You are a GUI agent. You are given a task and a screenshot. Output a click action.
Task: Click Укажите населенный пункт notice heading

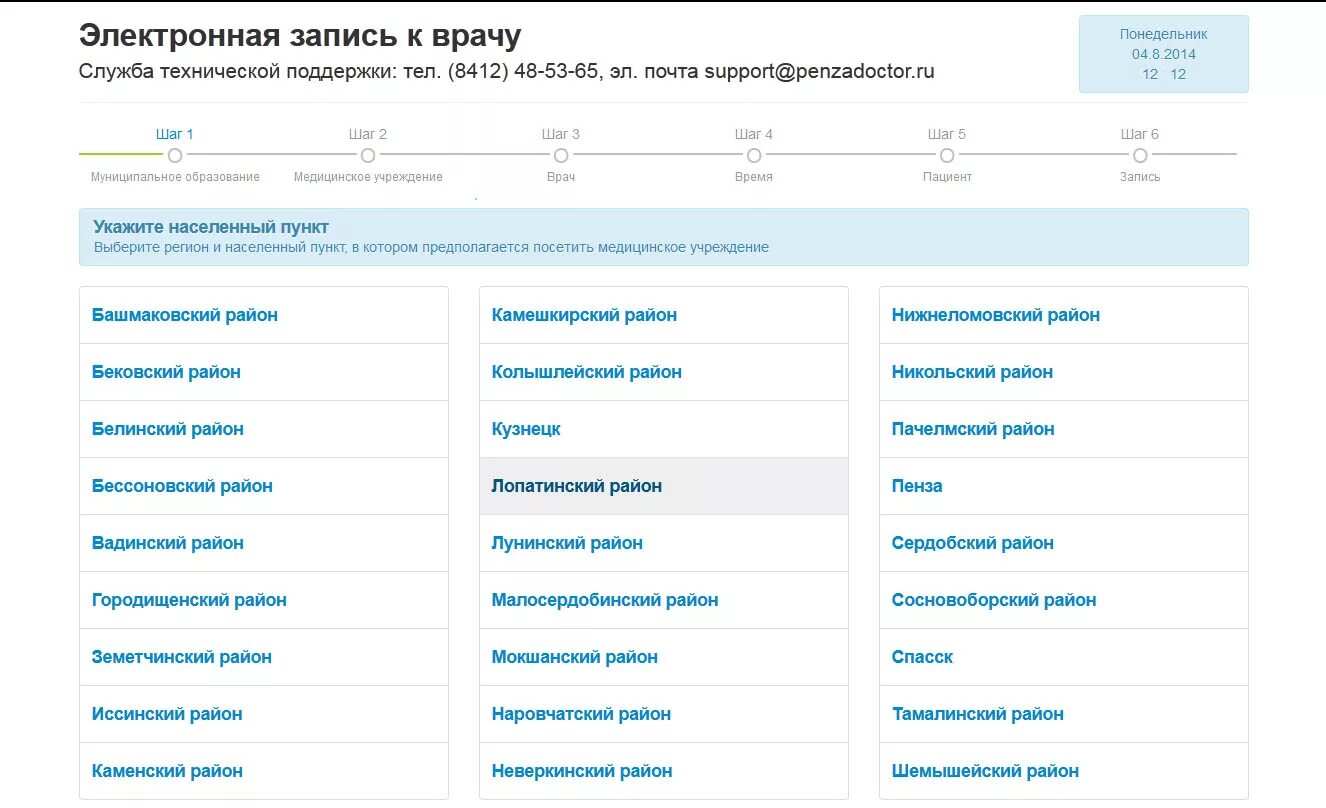211,227
